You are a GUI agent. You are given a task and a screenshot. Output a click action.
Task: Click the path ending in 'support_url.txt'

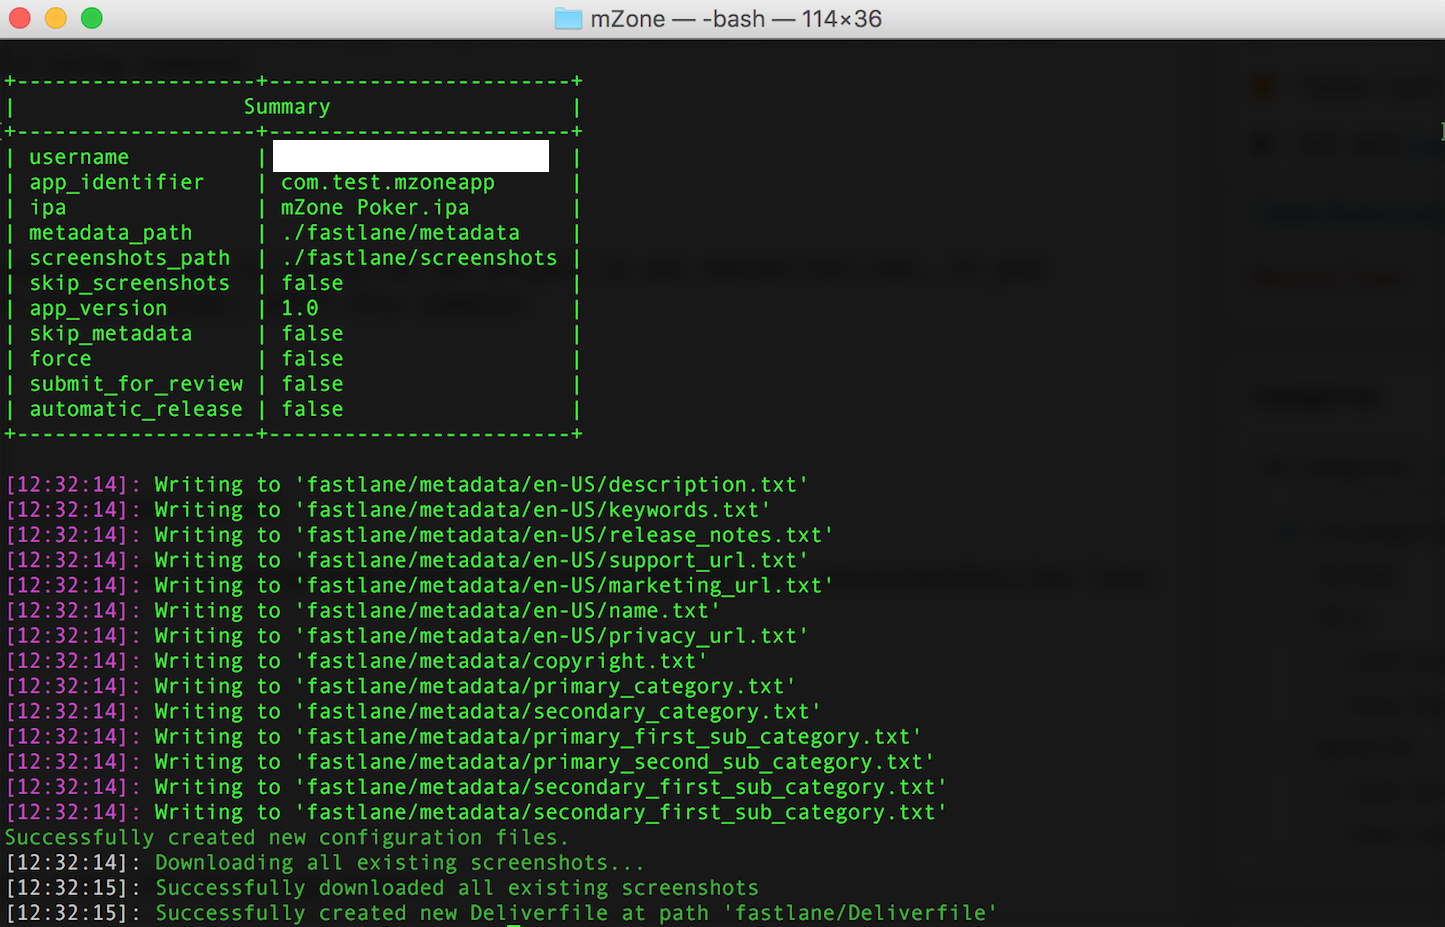tap(552, 560)
